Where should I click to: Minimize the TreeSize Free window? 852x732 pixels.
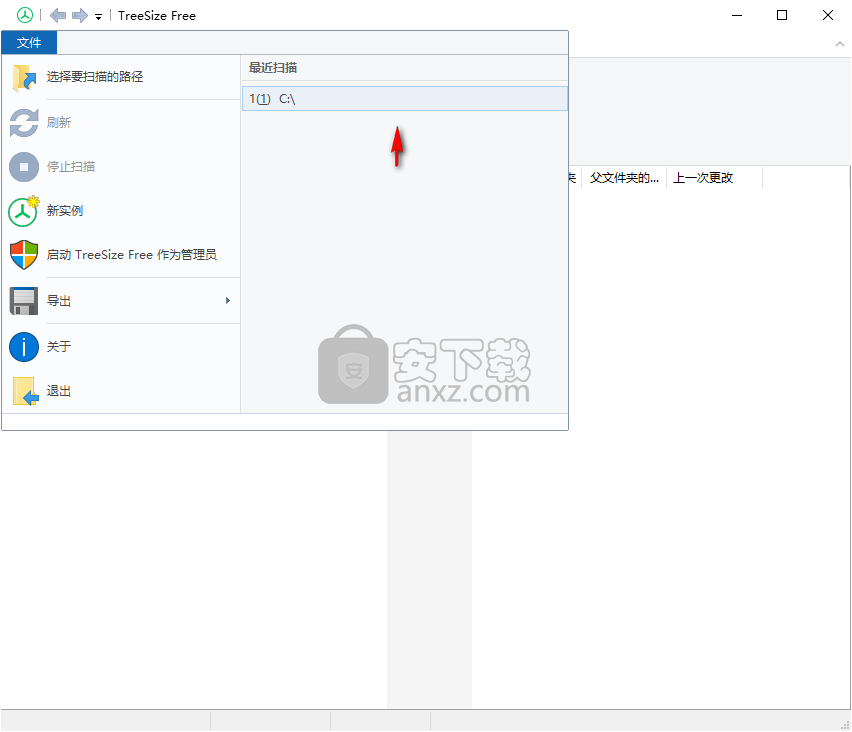737,15
